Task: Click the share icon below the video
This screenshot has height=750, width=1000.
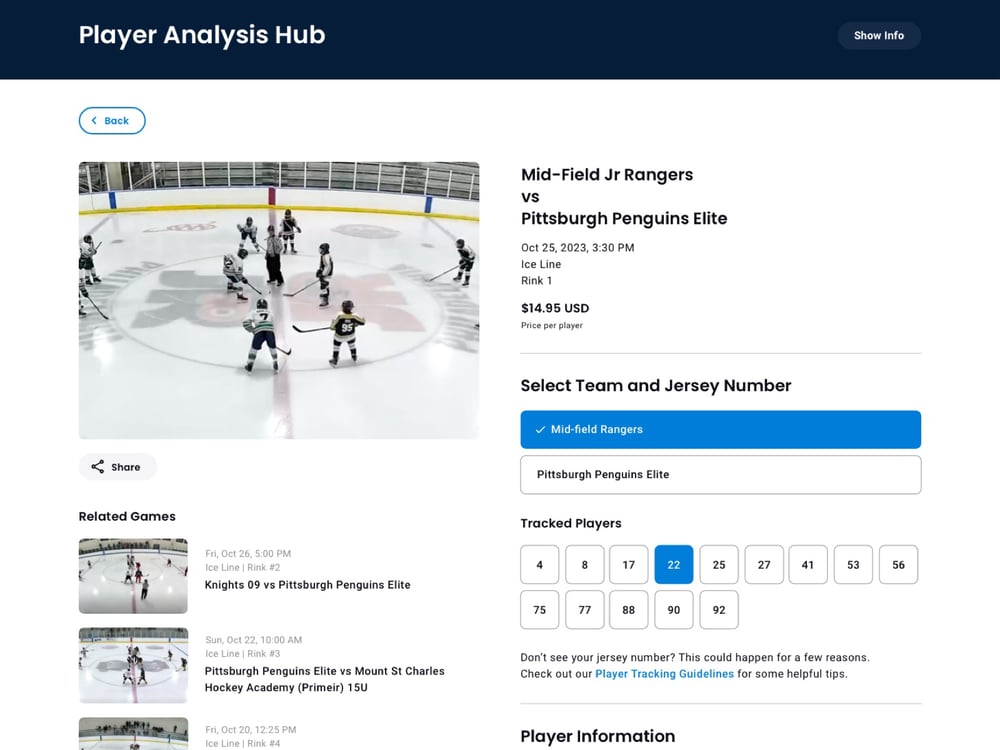Action: click(98, 467)
